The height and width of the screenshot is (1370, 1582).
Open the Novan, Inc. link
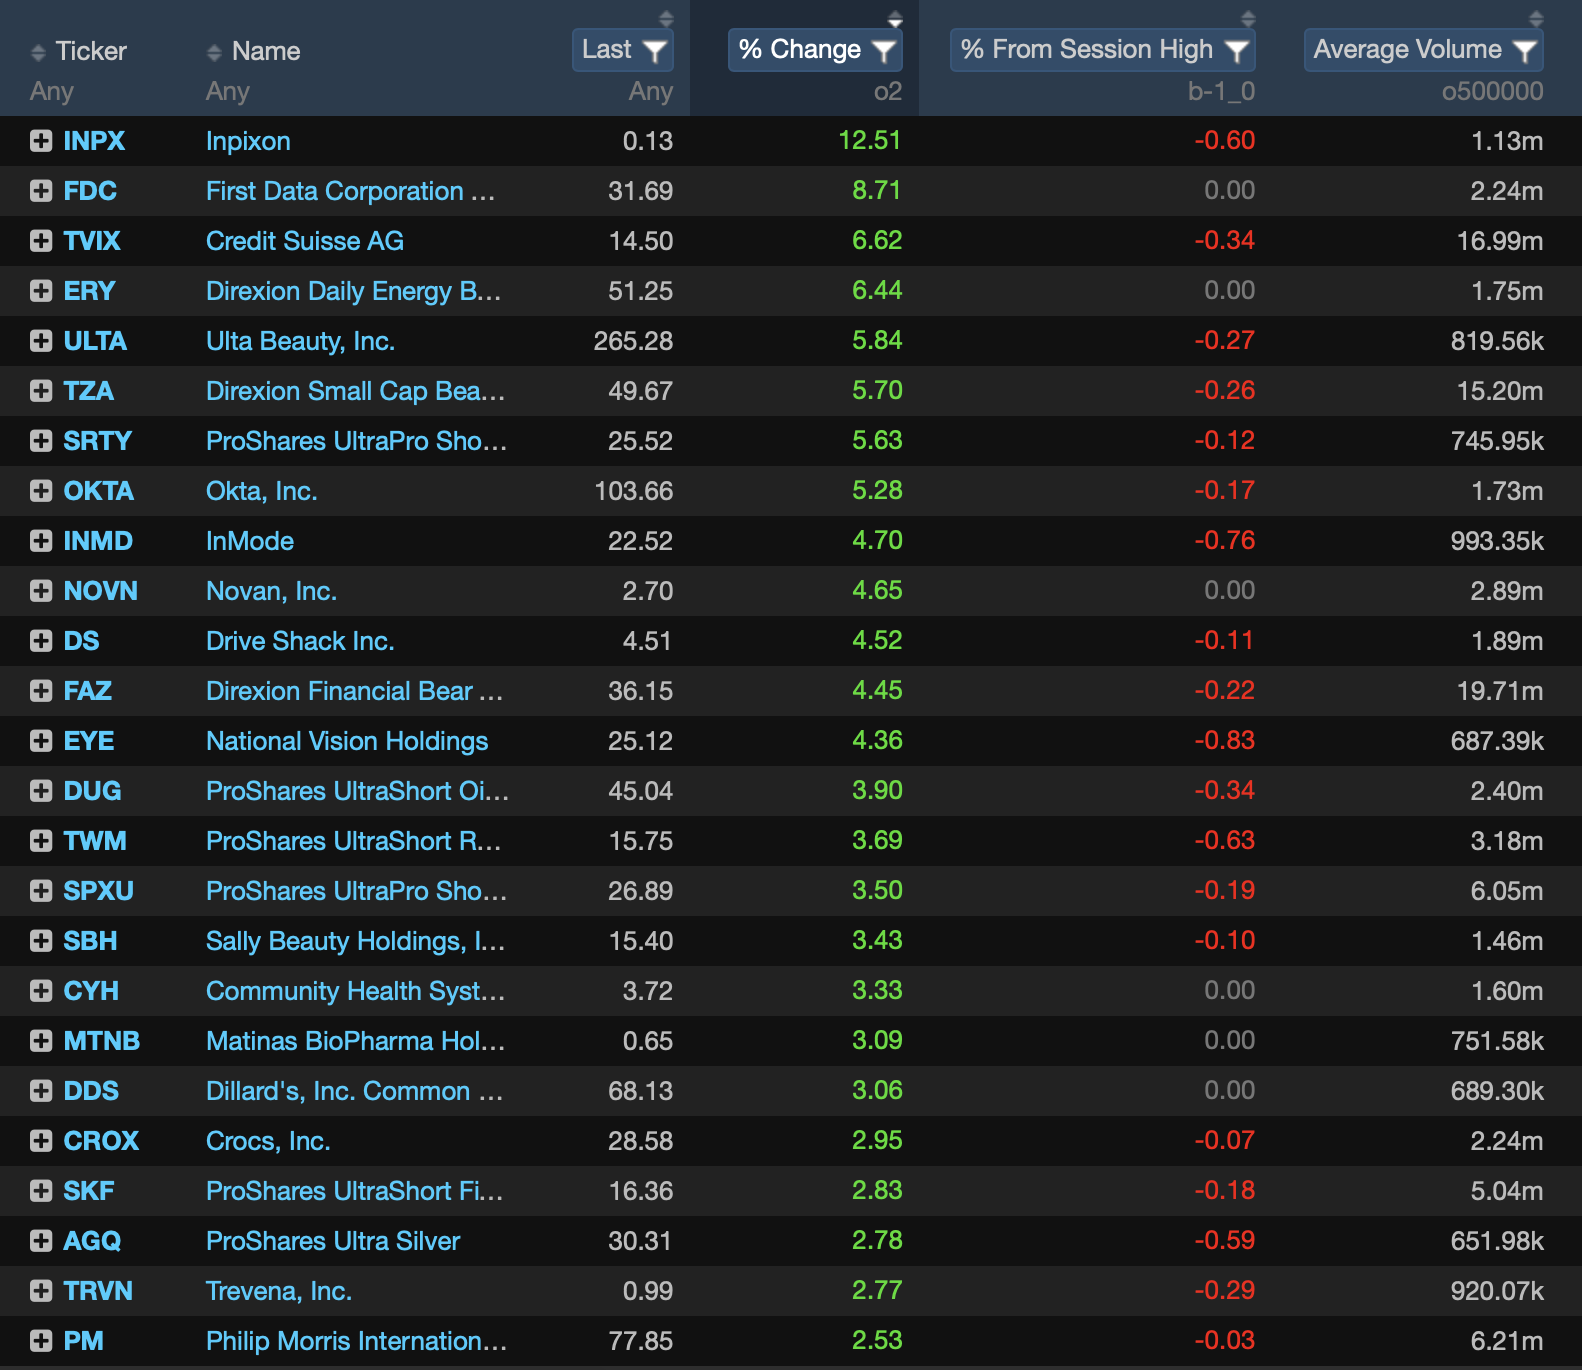click(271, 591)
